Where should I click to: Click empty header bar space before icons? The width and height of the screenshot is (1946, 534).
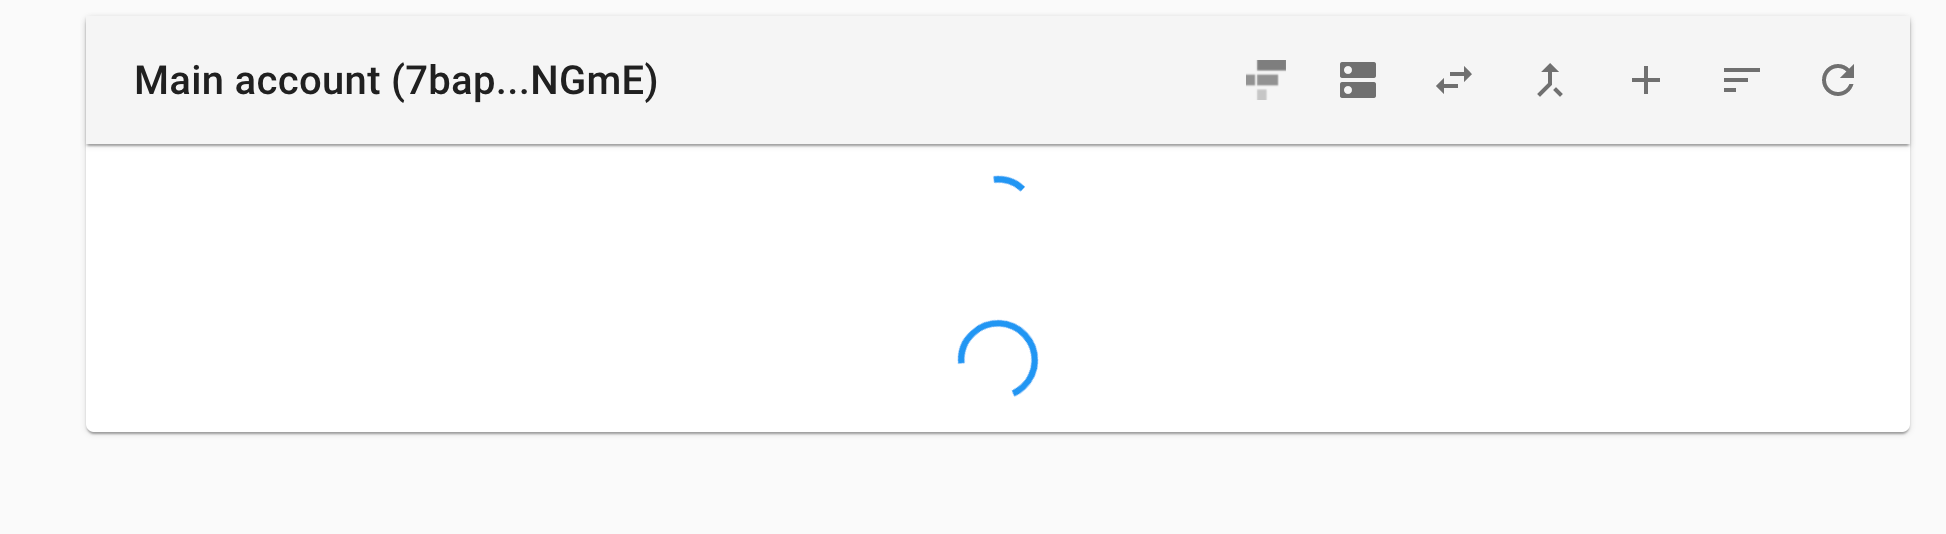(x=950, y=80)
